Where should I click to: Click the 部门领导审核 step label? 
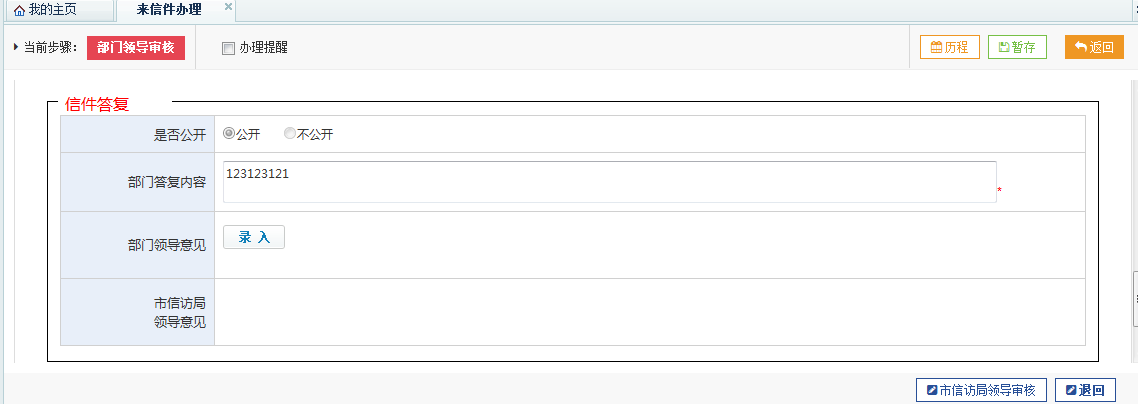click(x=136, y=48)
